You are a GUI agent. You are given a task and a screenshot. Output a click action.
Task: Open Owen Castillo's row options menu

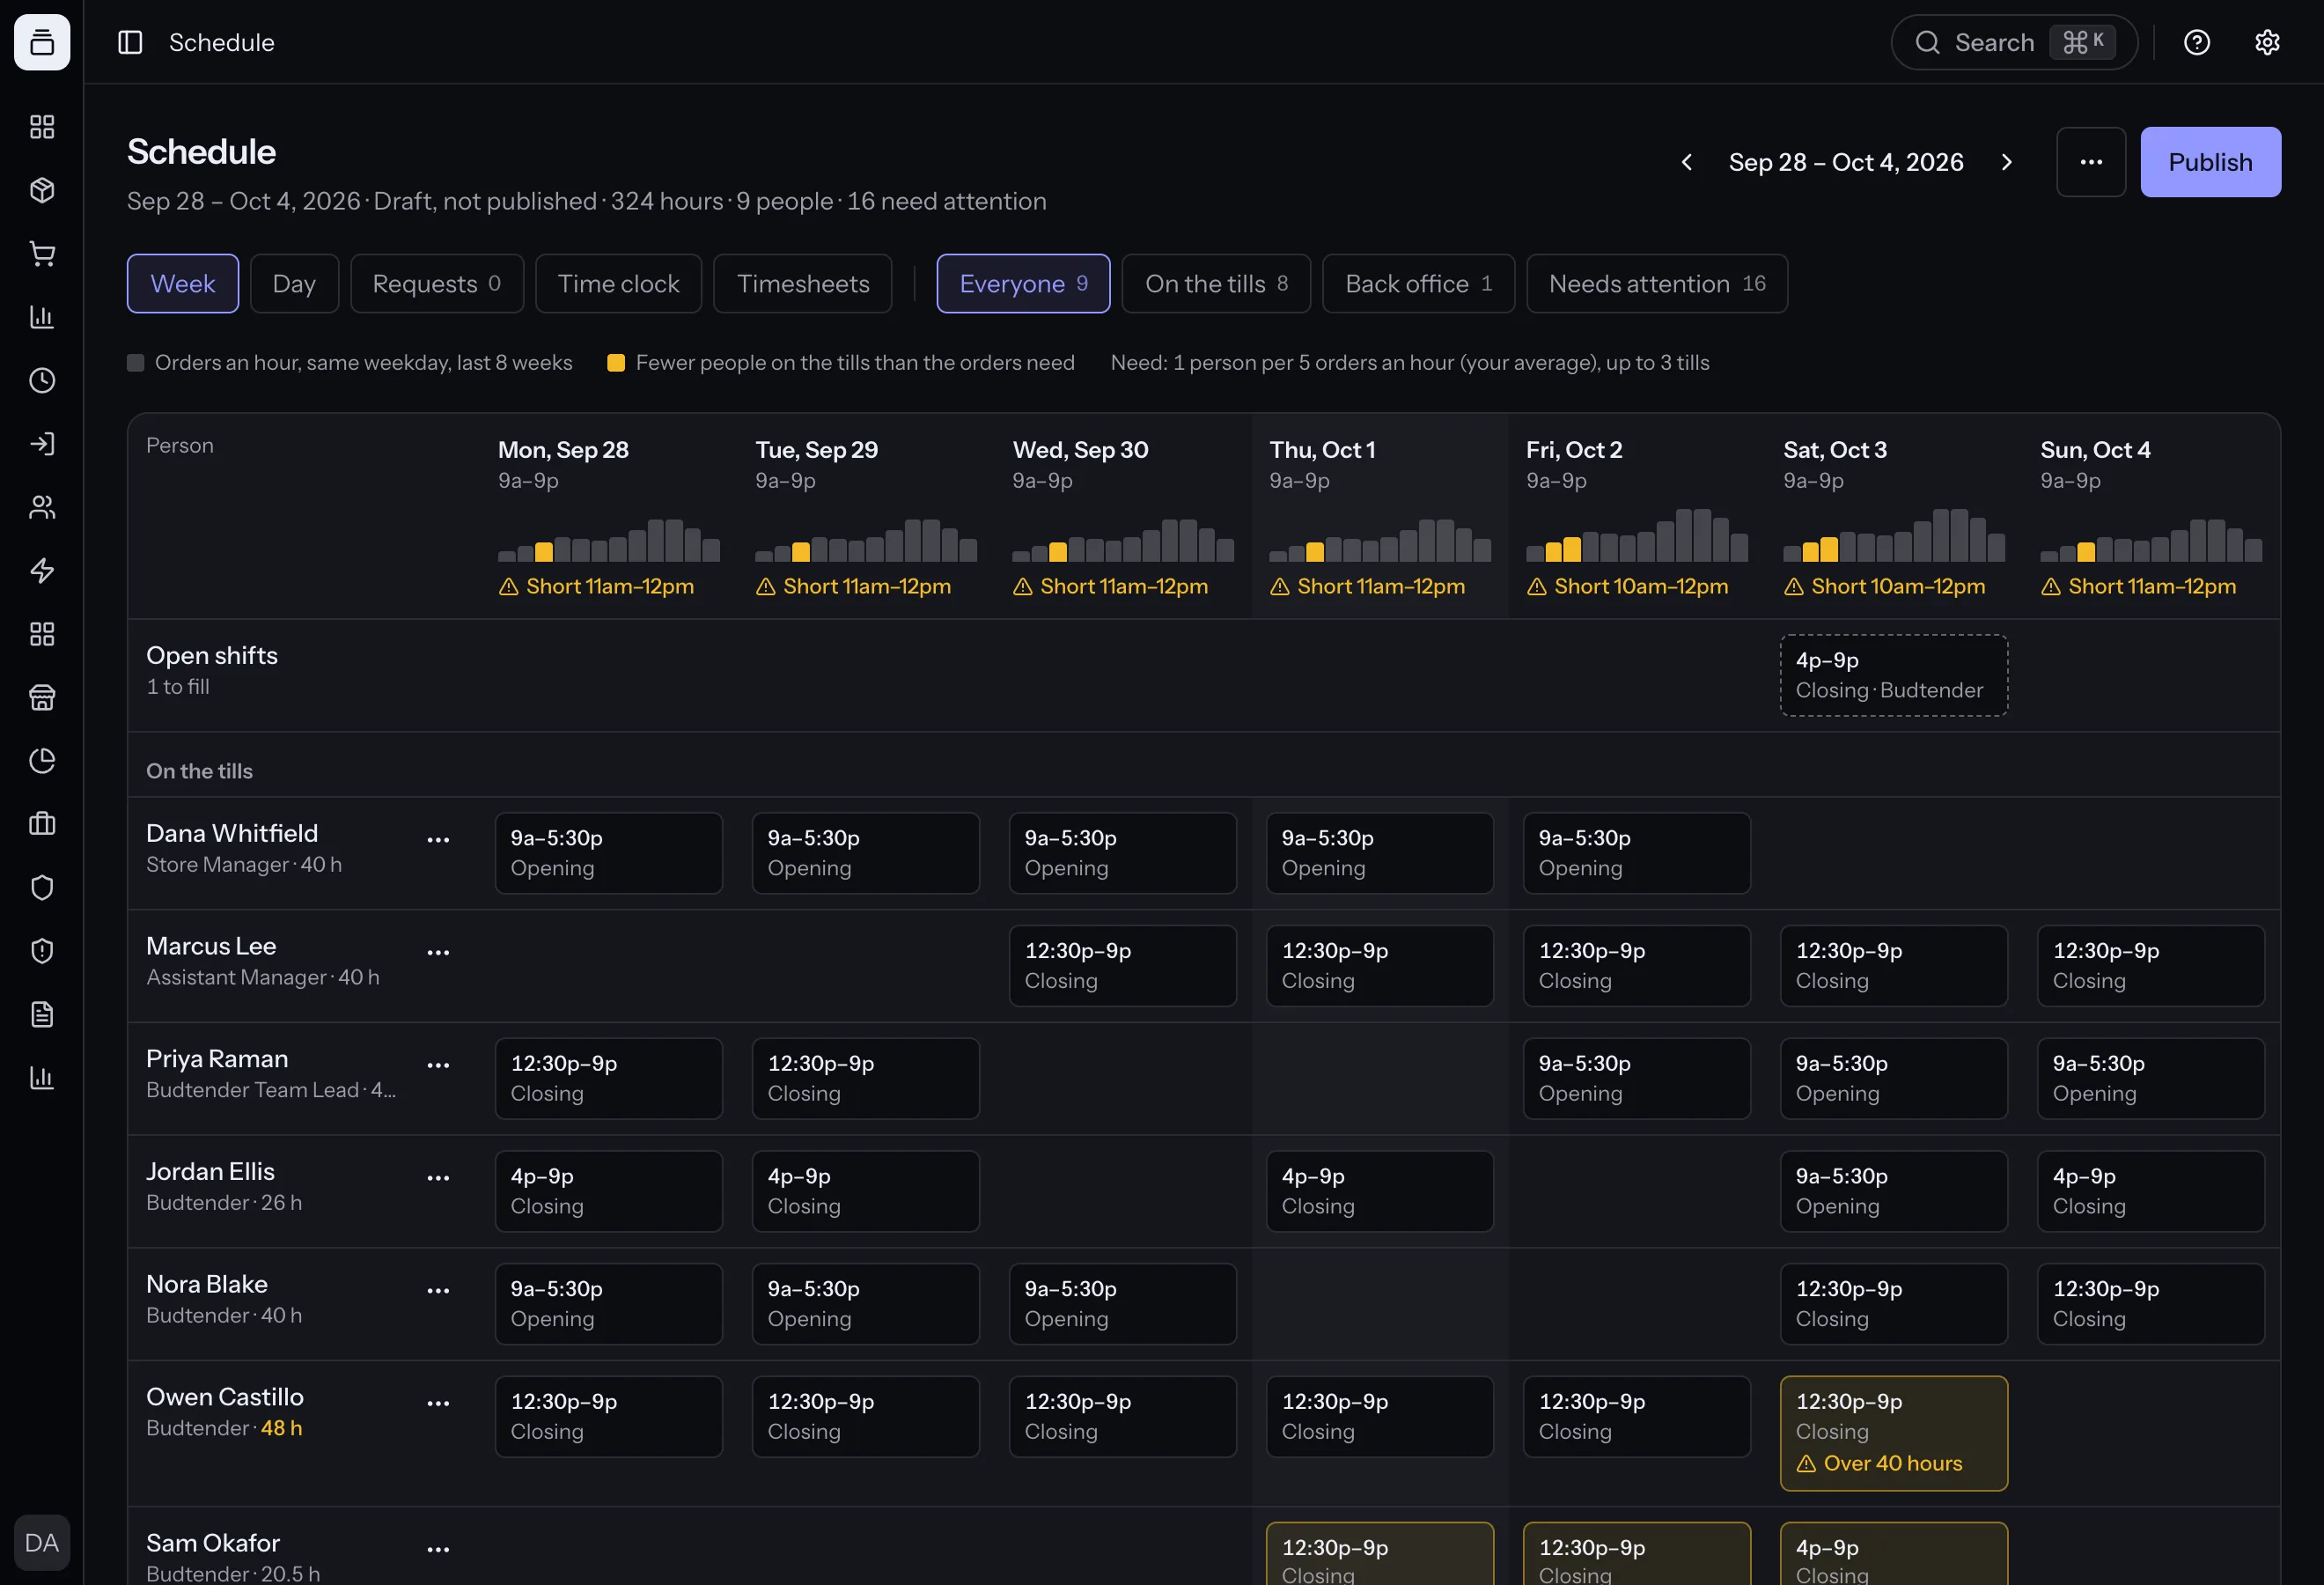click(438, 1404)
